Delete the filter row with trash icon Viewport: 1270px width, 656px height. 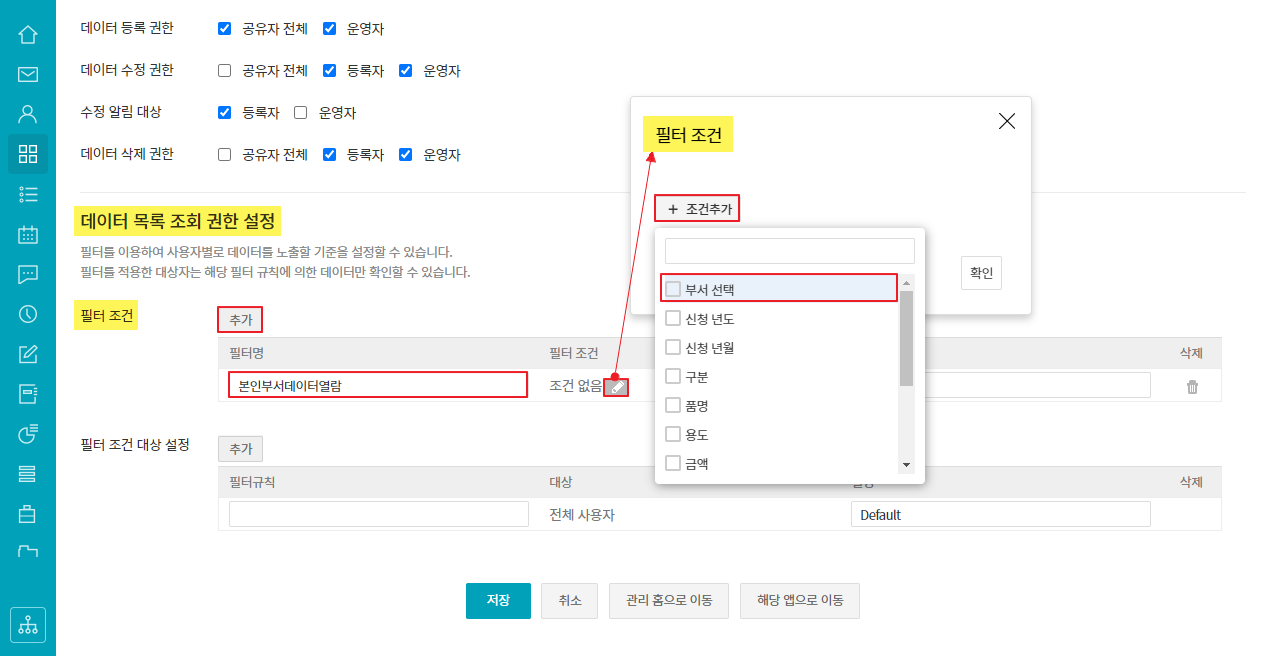[x=1192, y=387]
